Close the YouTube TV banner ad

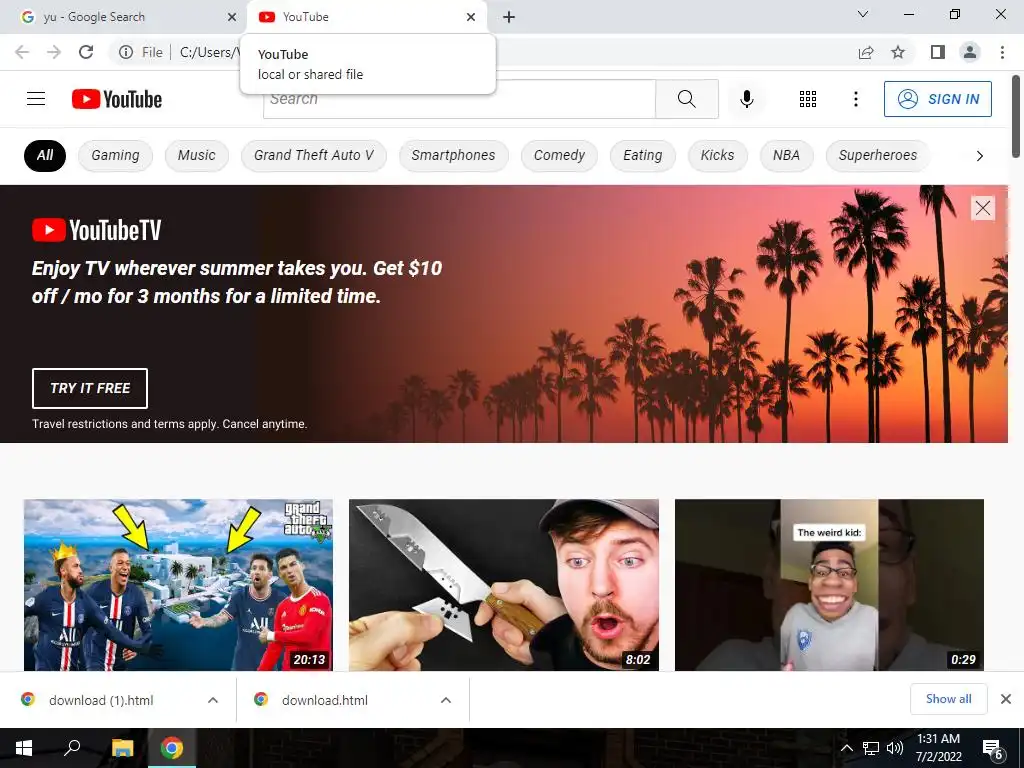click(983, 208)
